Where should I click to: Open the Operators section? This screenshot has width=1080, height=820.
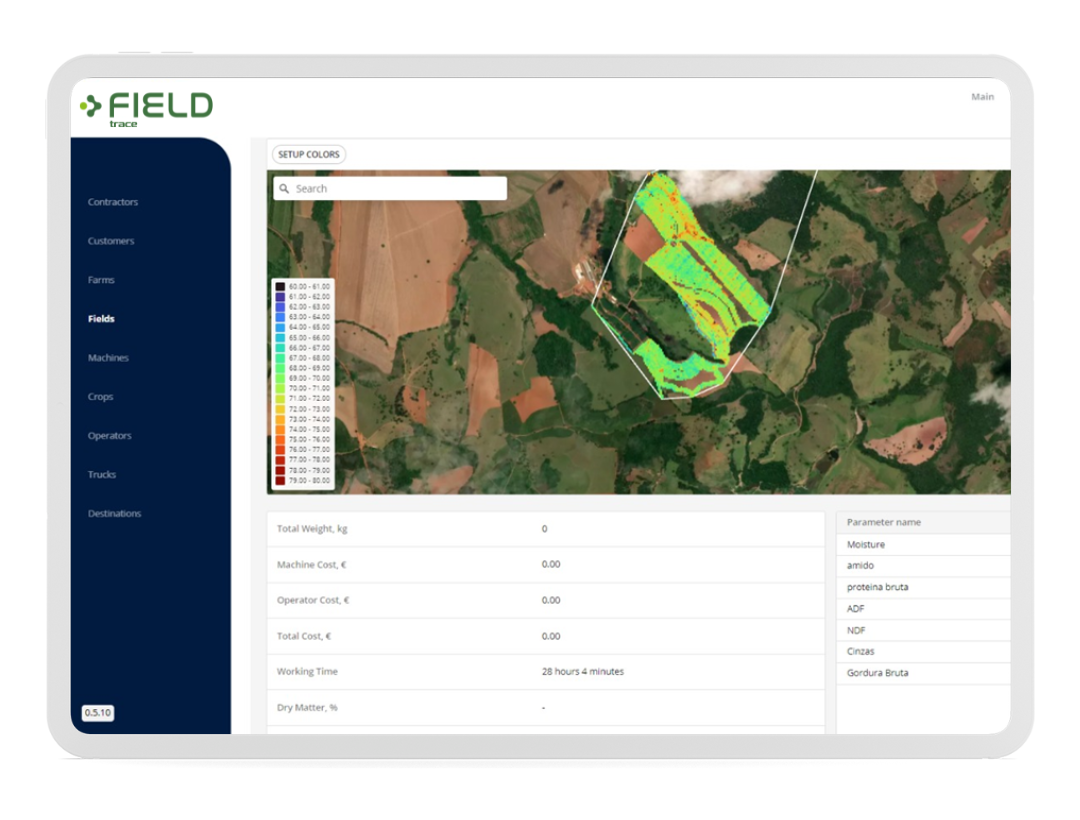(109, 436)
